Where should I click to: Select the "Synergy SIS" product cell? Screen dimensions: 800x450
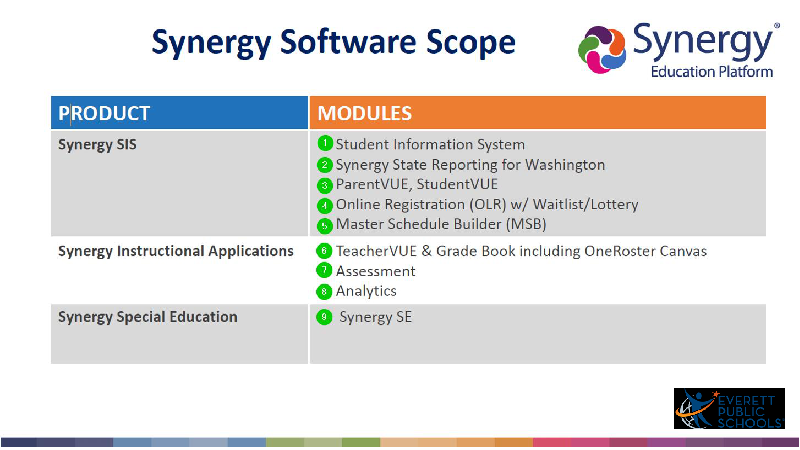pos(179,184)
